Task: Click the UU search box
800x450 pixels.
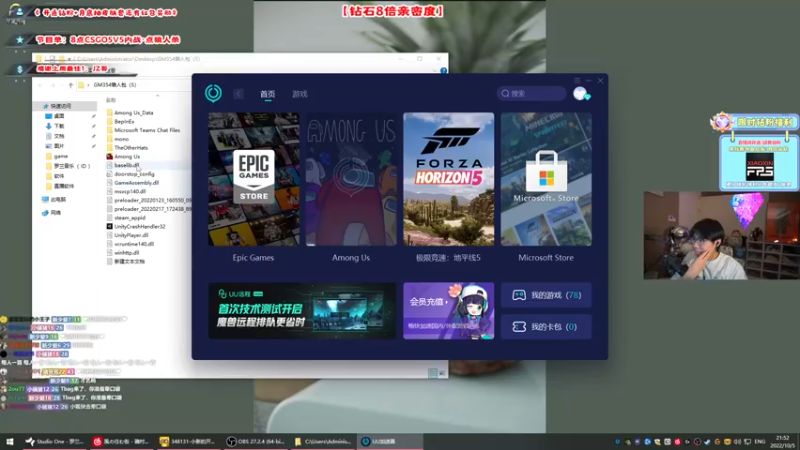Action: click(531, 93)
